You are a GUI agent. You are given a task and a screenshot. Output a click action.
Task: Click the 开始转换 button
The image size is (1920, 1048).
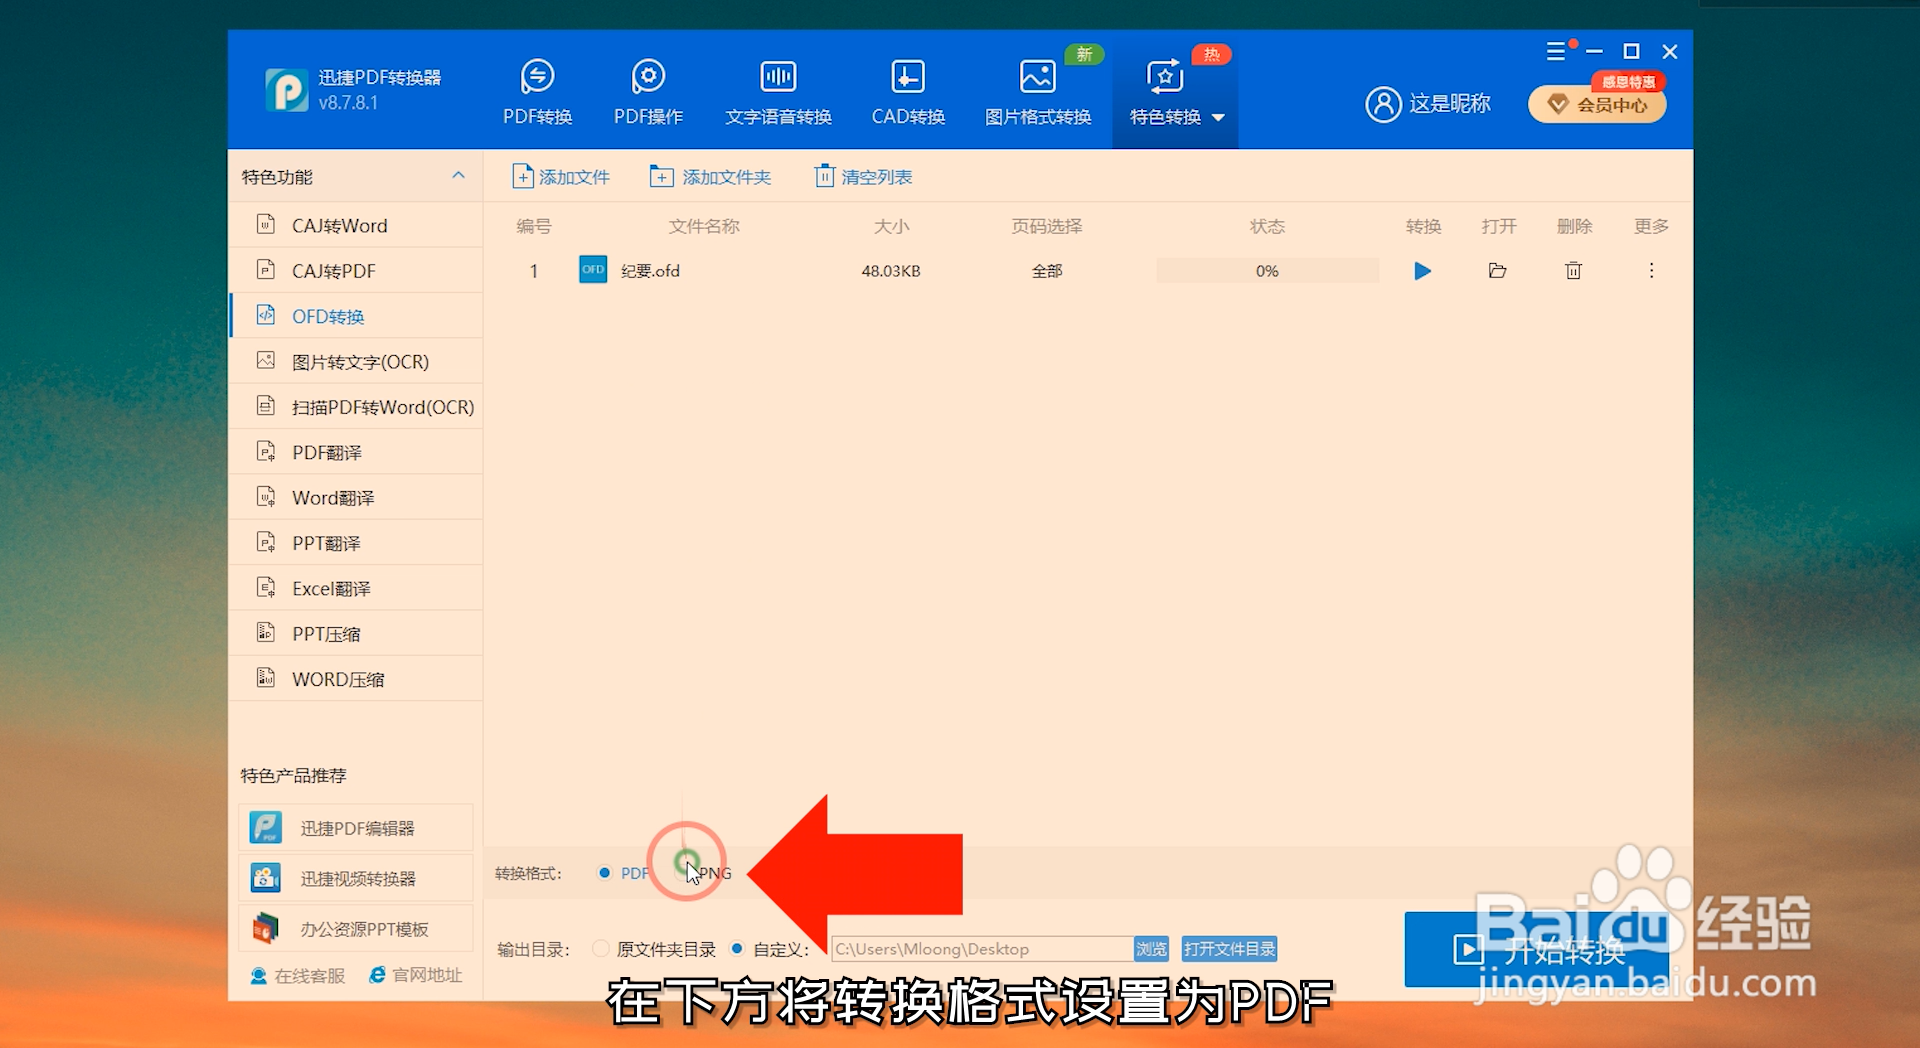(1537, 950)
